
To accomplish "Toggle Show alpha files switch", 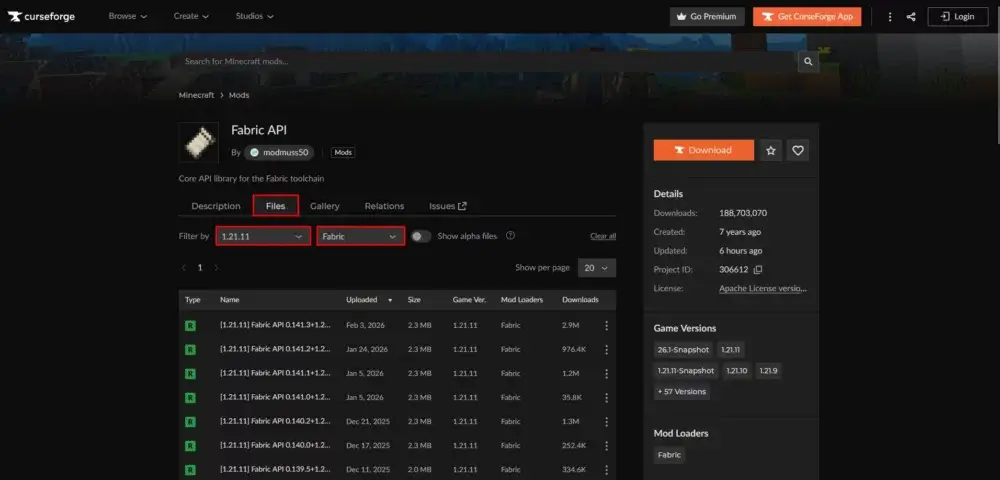I will click(421, 236).
